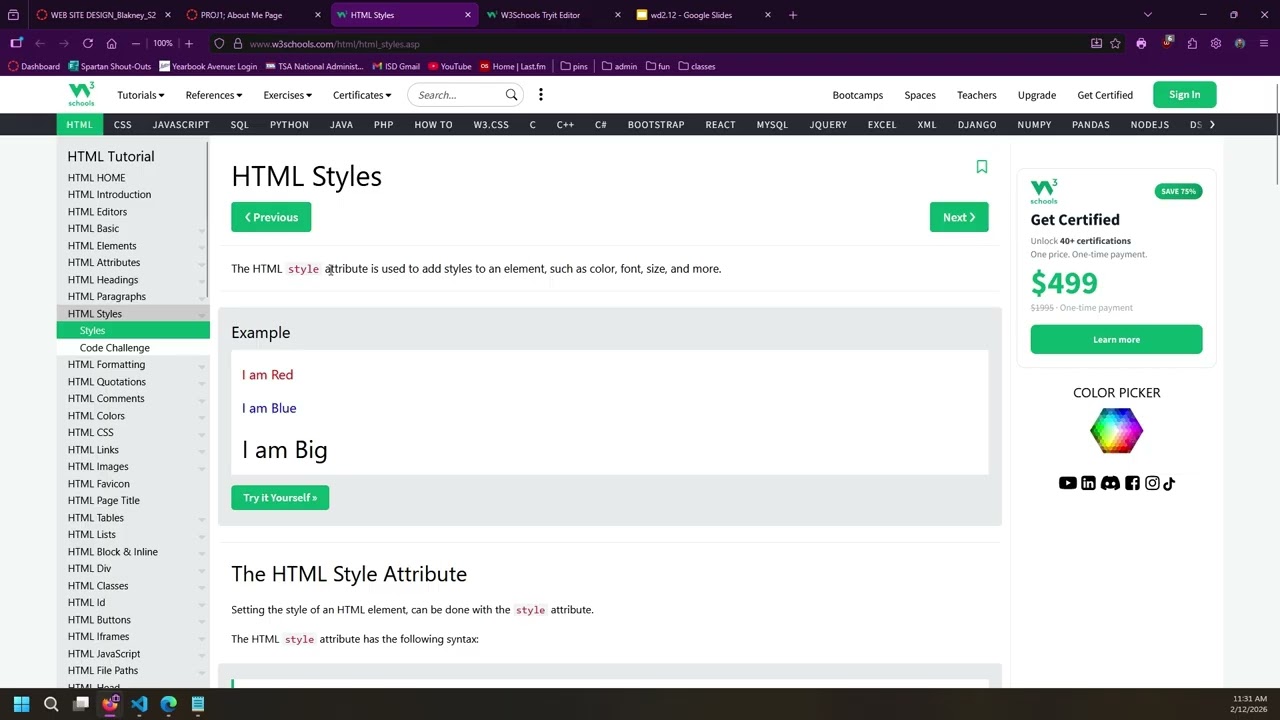
Task: Go to the browser home page icon
Action: (x=111, y=44)
